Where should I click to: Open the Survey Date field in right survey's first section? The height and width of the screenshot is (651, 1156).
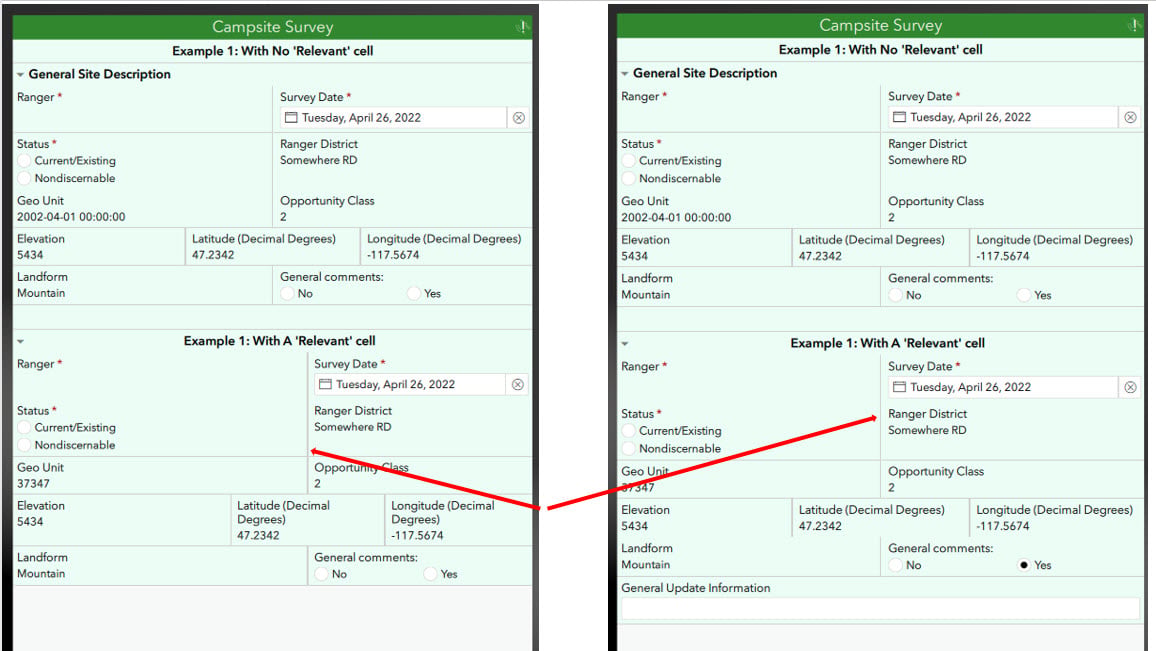[1003, 117]
